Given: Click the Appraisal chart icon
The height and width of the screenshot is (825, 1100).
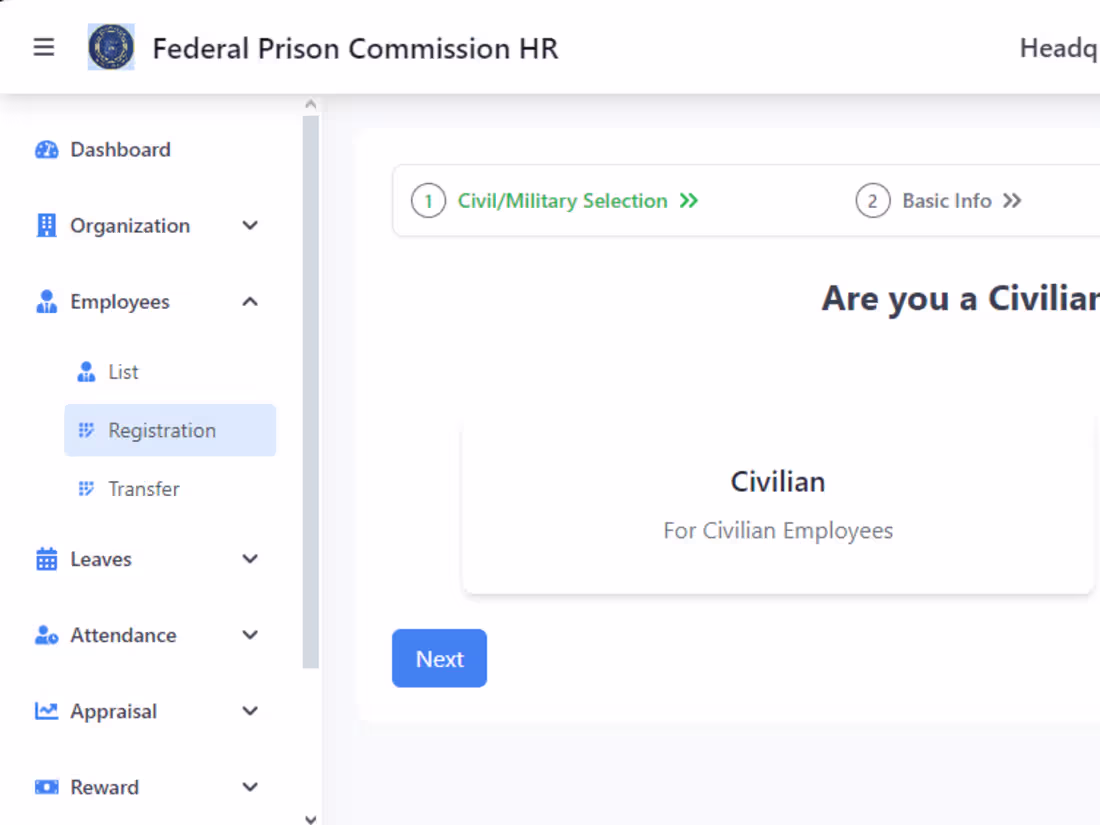Looking at the screenshot, I should coord(46,711).
